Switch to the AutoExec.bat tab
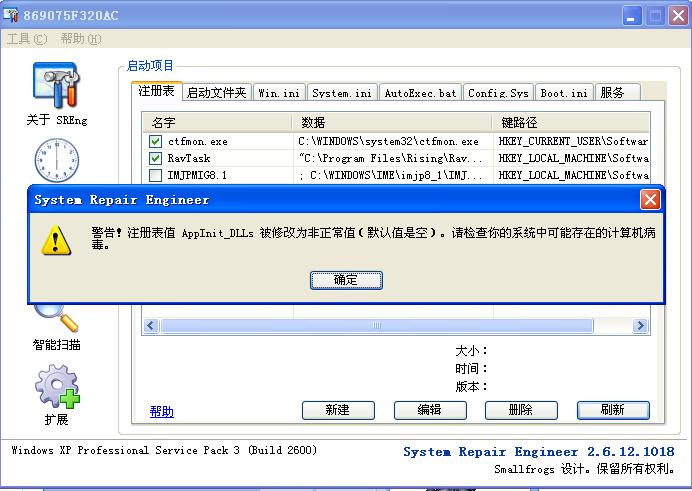Image resolution: width=692 pixels, height=491 pixels. click(x=420, y=93)
